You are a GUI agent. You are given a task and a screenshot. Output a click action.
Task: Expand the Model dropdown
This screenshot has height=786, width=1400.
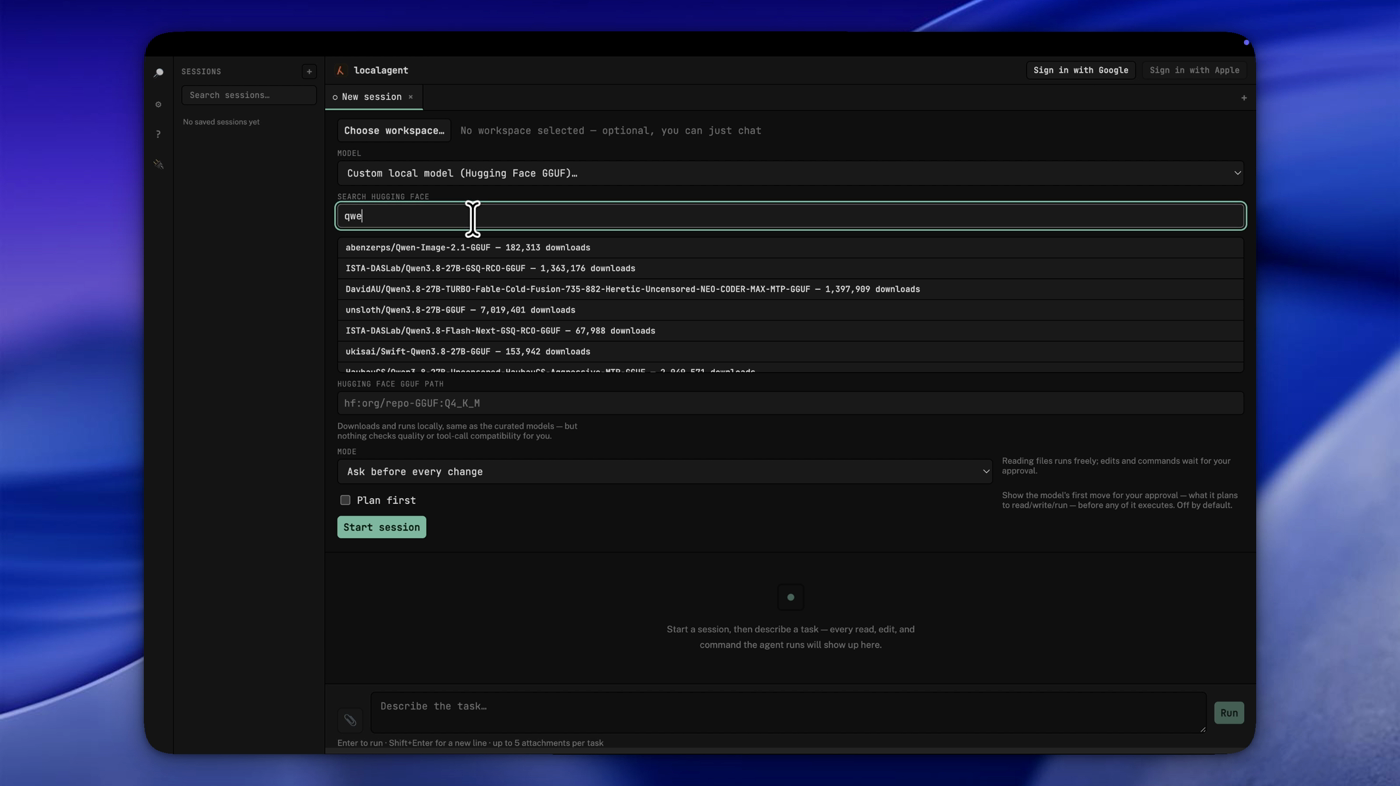(790, 173)
